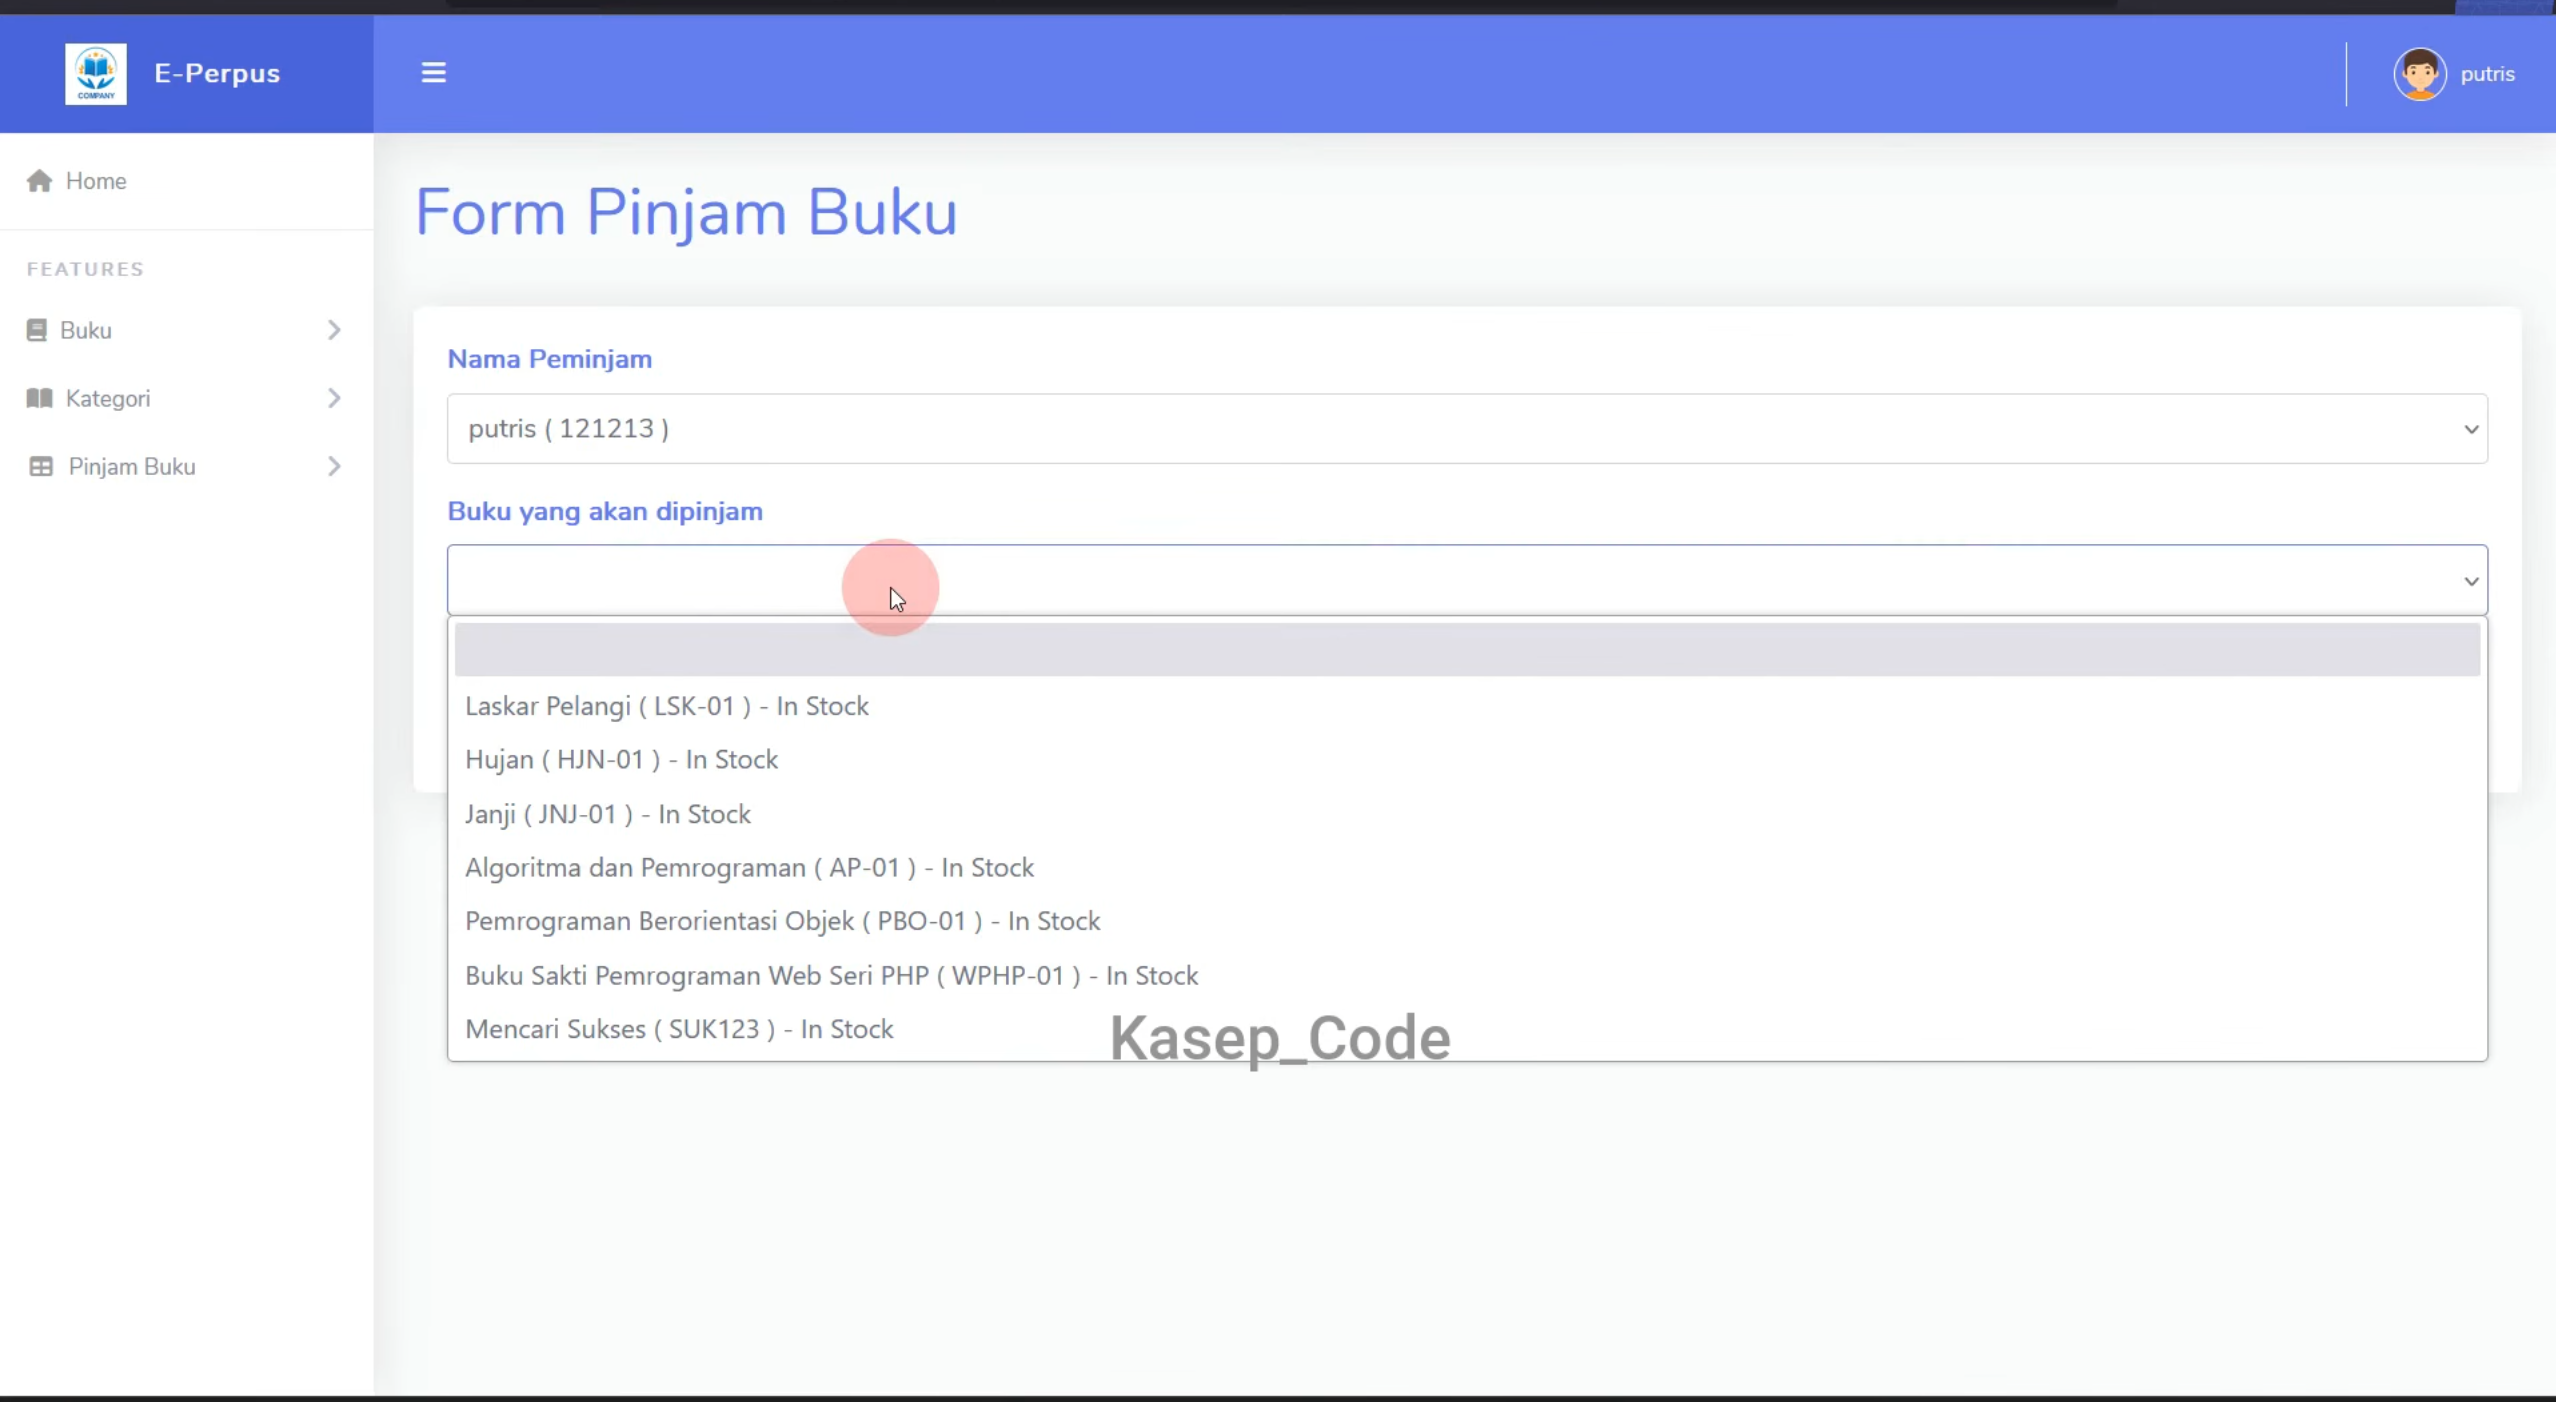Expand the Pinjam Buku chevron
Viewport: 2556px width, 1402px height.
(x=334, y=466)
